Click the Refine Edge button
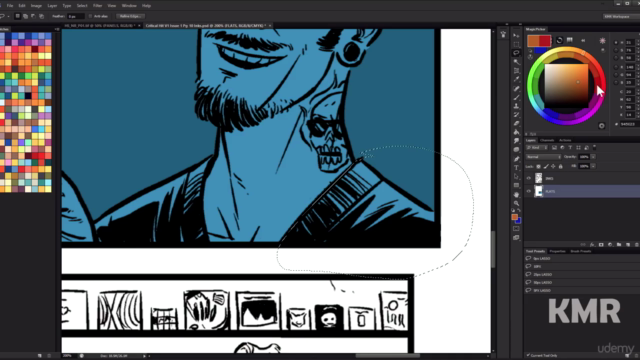This screenshot has height=360, width=640. (130, 16)
